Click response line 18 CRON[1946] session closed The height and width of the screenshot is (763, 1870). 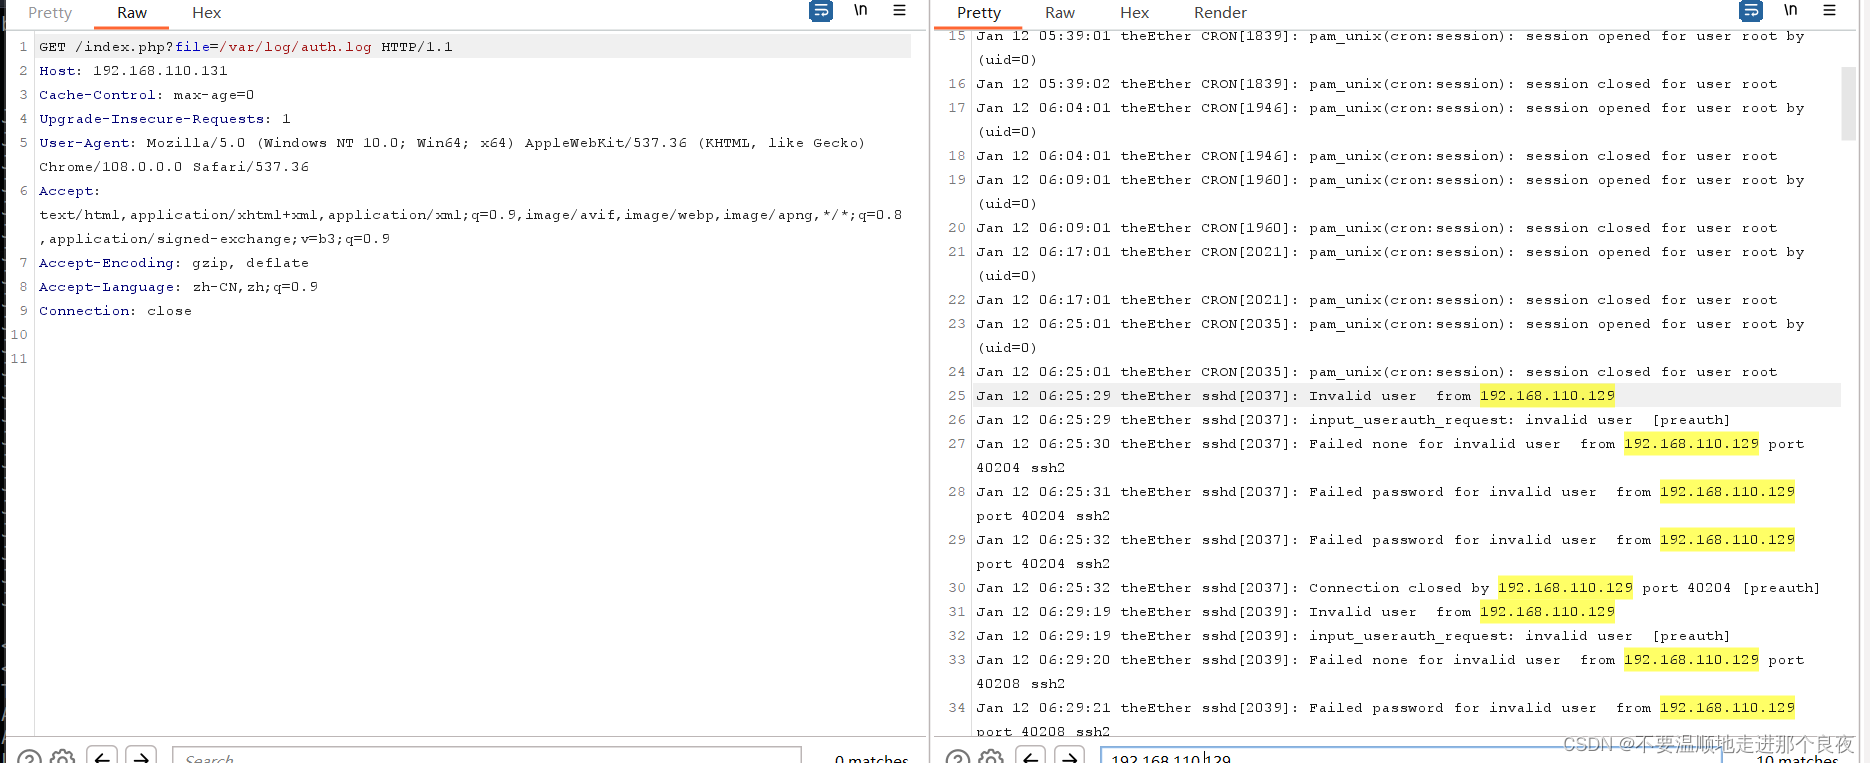pos(1377,156)
